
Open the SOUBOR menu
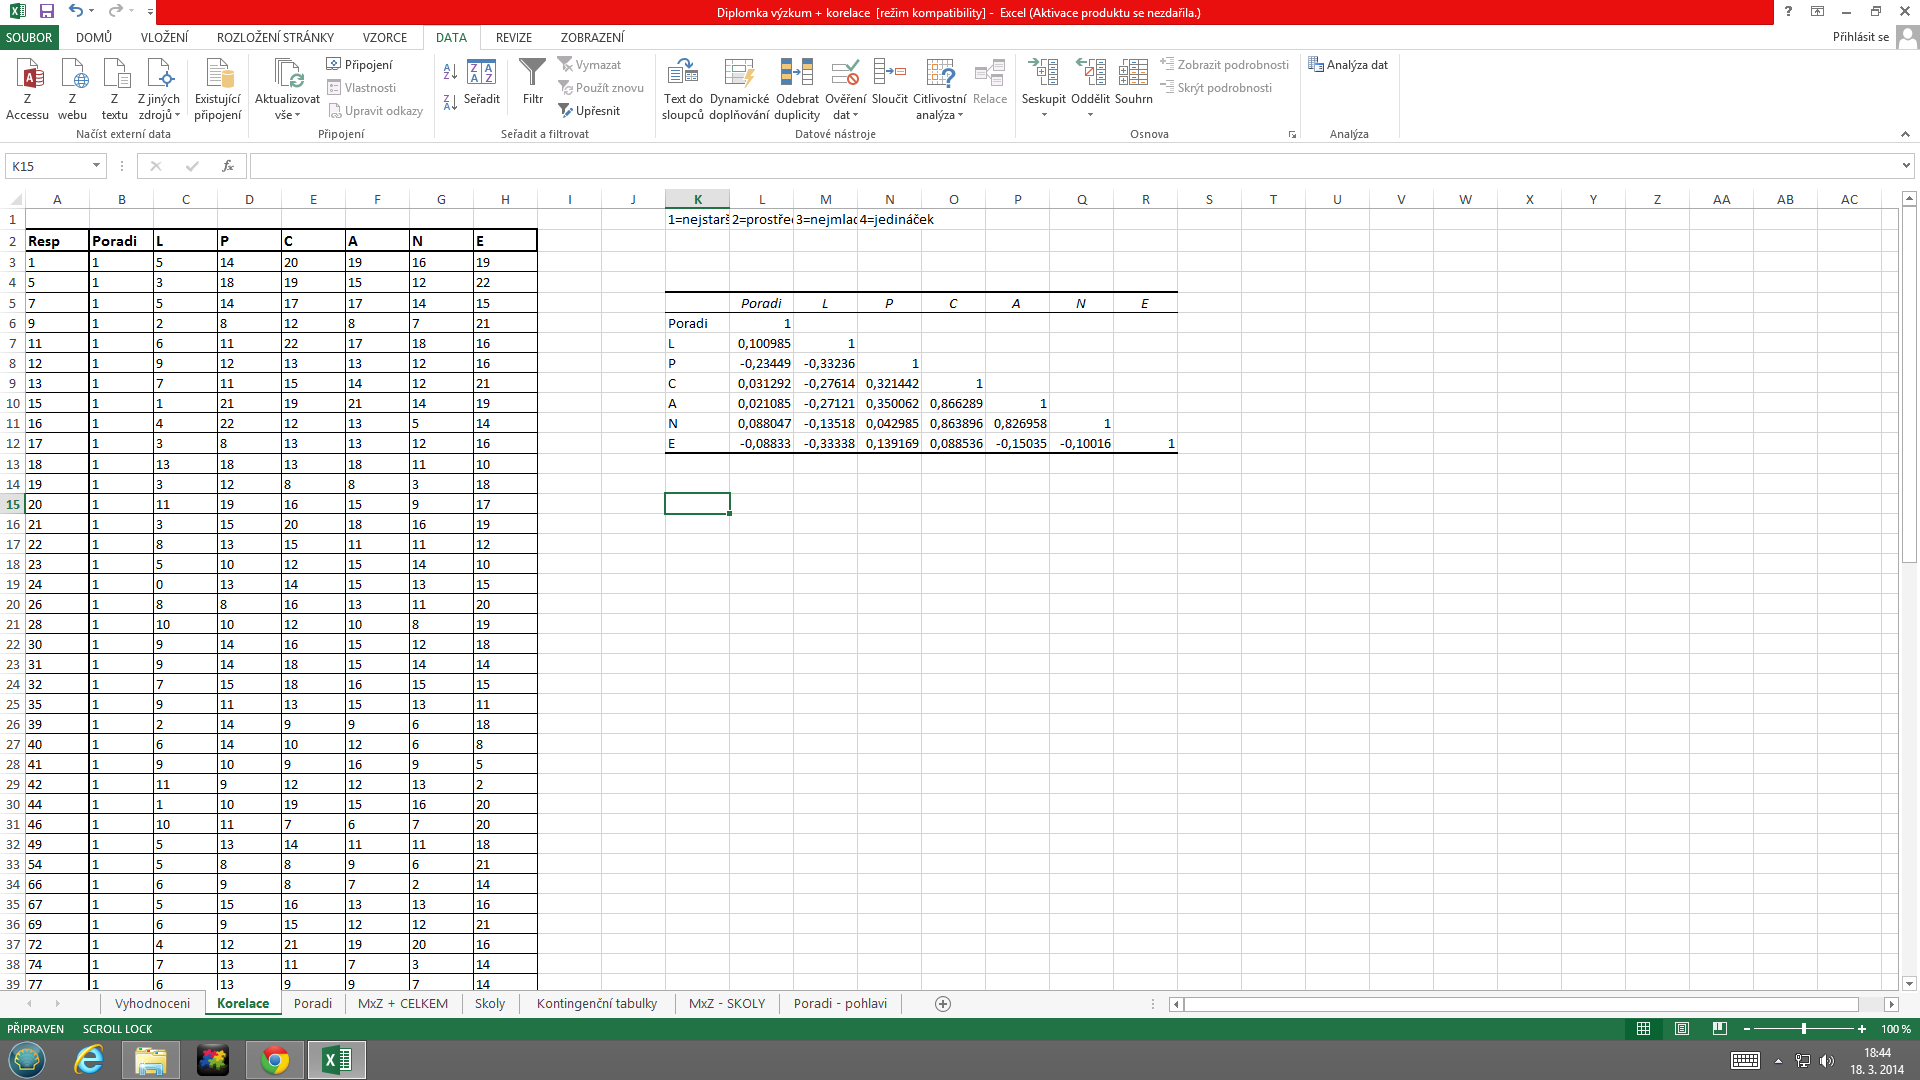pos(29,38)
